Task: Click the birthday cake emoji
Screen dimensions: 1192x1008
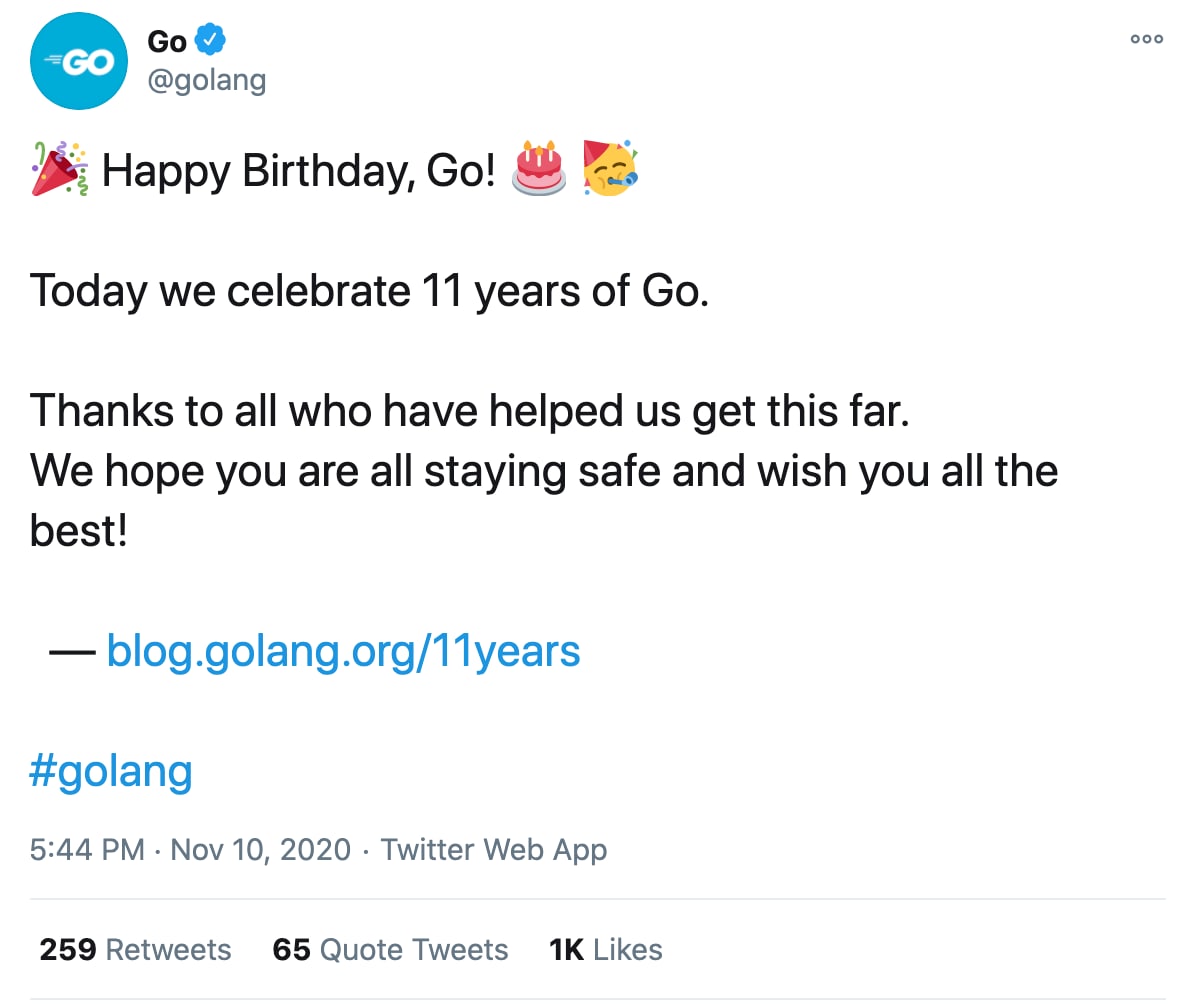Action: click(x=539, y=168)
